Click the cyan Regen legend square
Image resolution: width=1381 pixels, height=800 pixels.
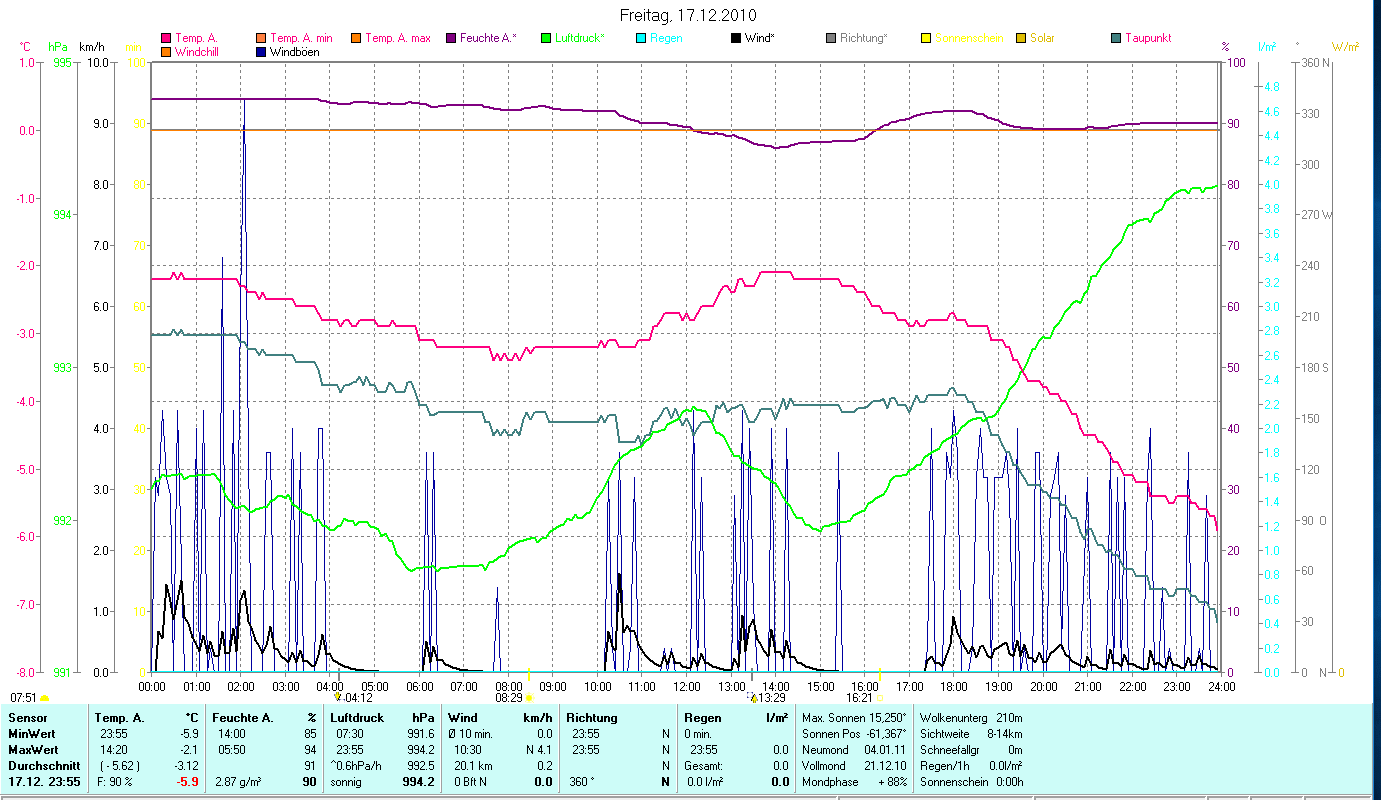pos(641,38)
